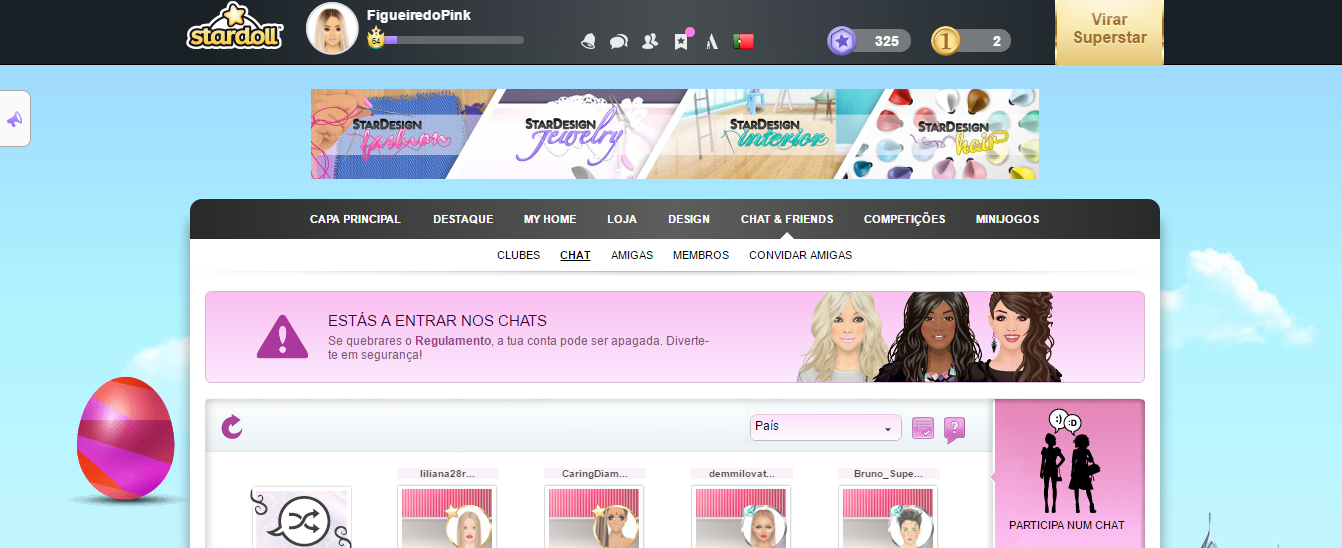Click the username FigueiredoPink

(419, 15)
